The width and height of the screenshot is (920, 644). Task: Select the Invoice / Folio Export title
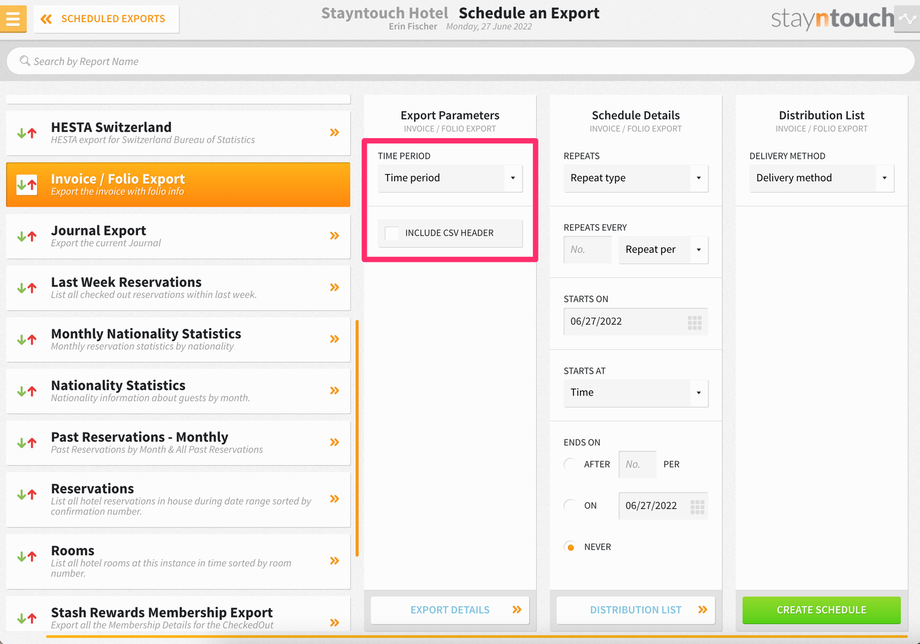(x=118, y=179)
